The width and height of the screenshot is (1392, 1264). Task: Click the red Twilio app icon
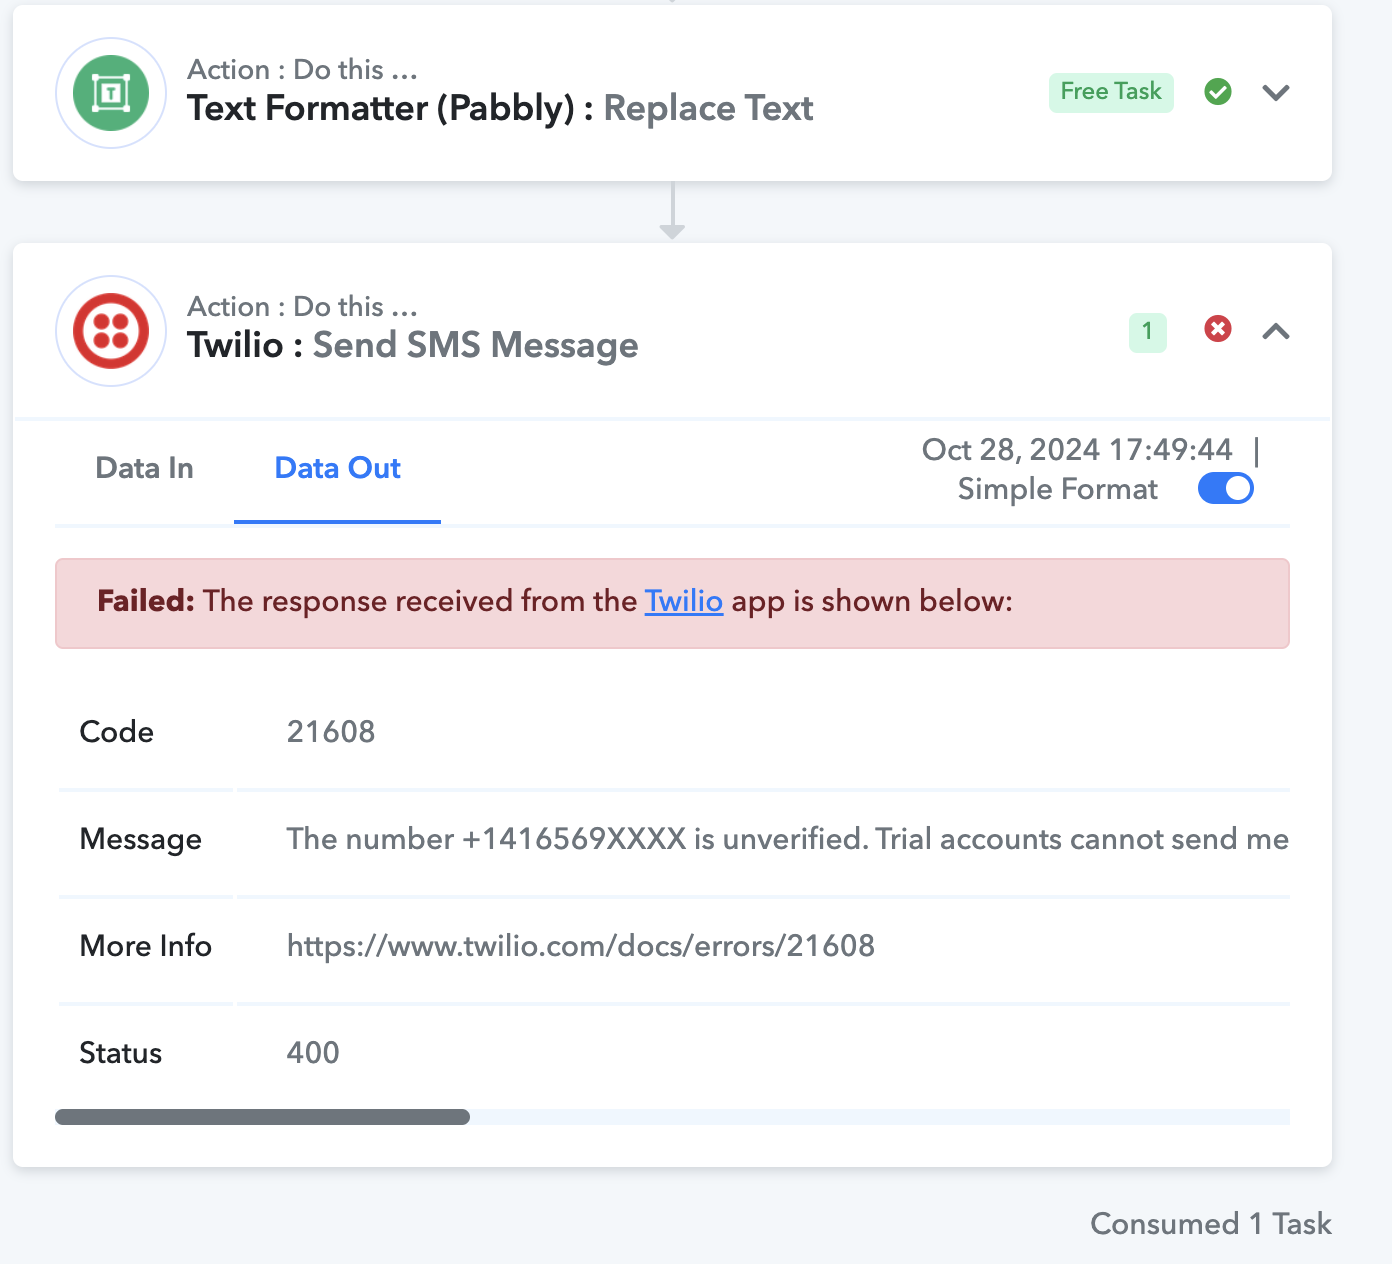111,331
